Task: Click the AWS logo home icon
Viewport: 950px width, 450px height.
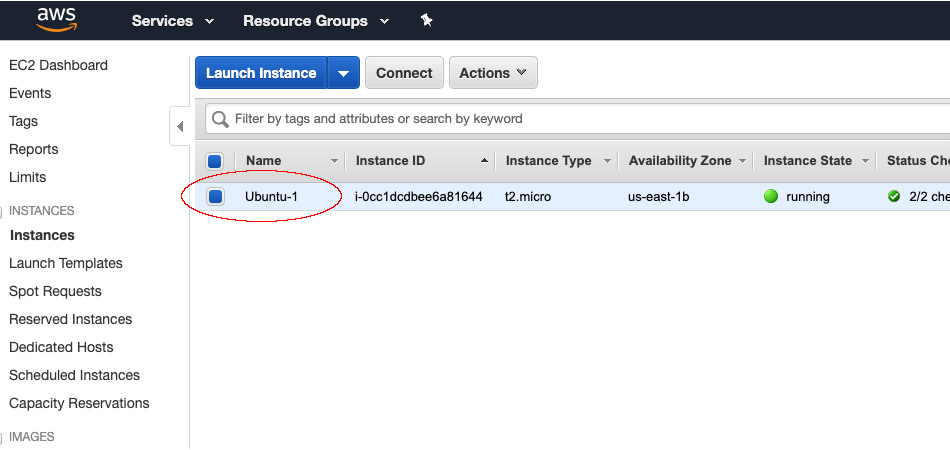Action: (56, 20)
